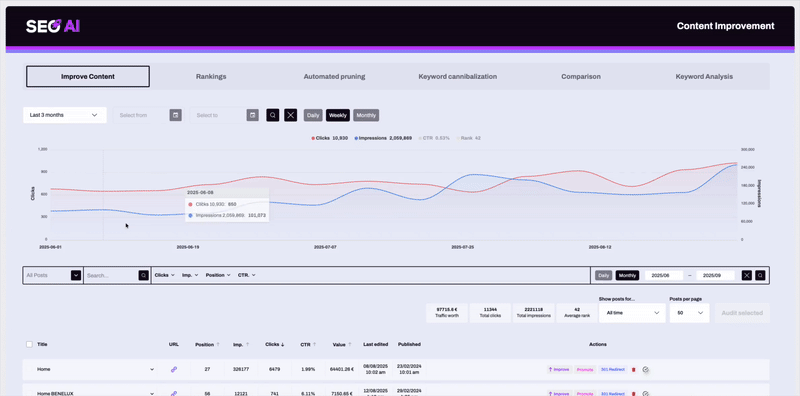Expand the Clicks filter dropdown
This screenshot has width=800, height=396.
click(x=165, y=275)
